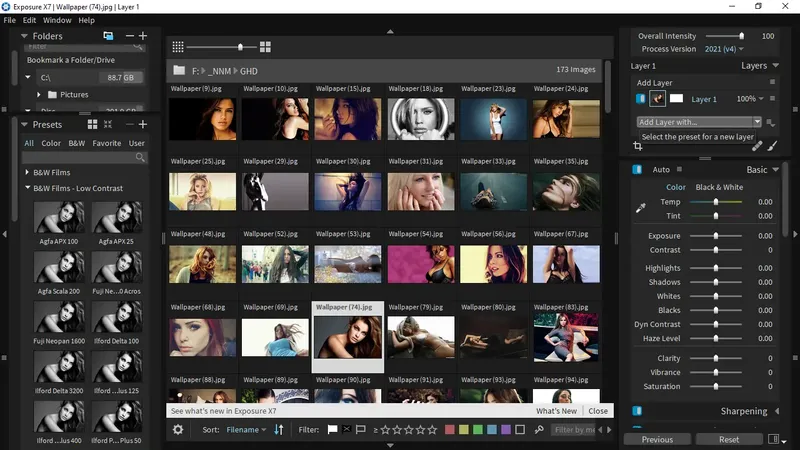Filter by the white pick flag
The height and width of the screenshot is (450, 800).
(333, 430)
